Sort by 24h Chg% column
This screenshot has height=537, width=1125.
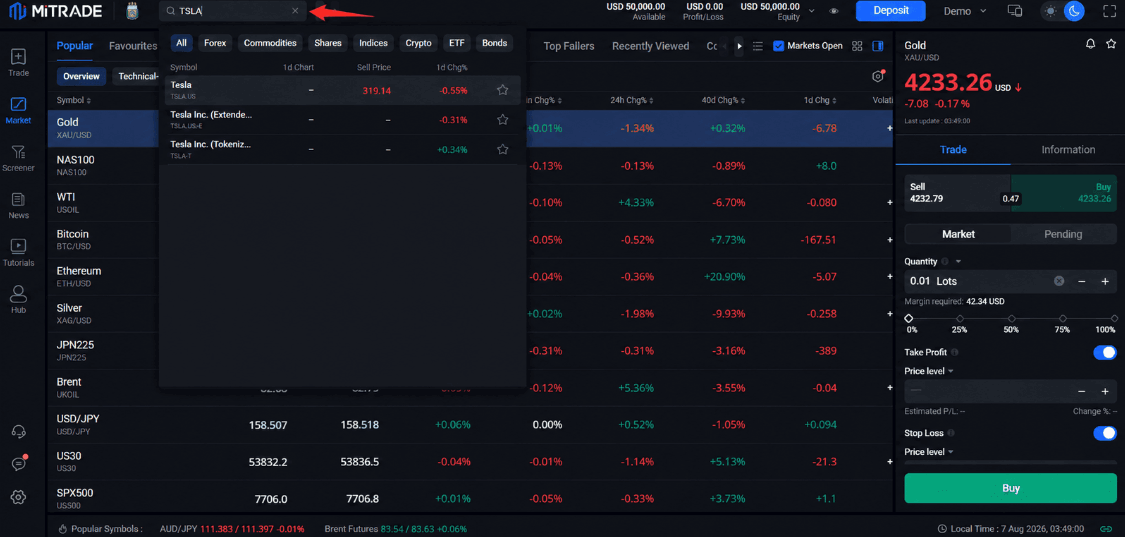pyautogui.click(x=631, y=101)
